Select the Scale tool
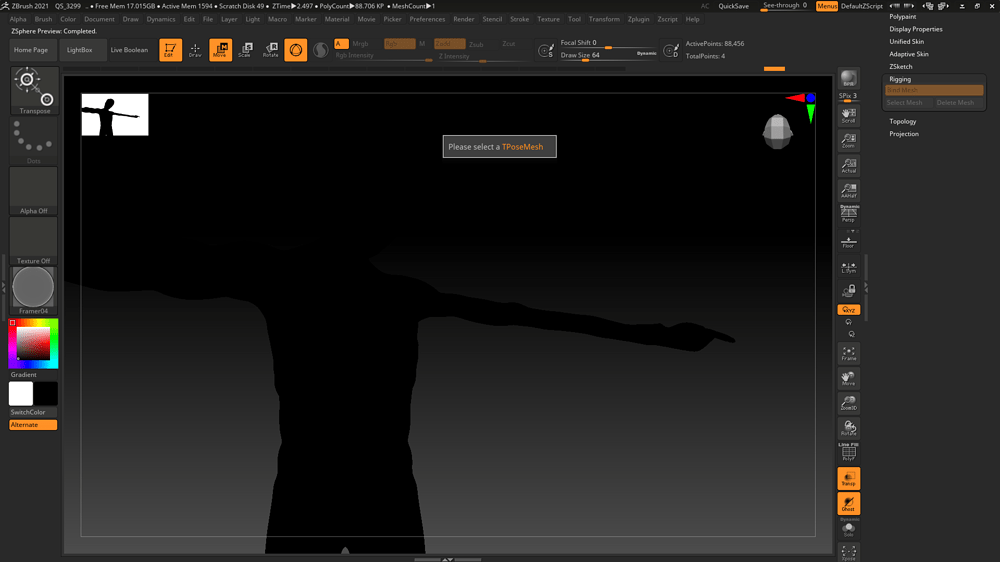Image resolution: width=1000 pixels, height=562 pixels. (x=246, y=50)
